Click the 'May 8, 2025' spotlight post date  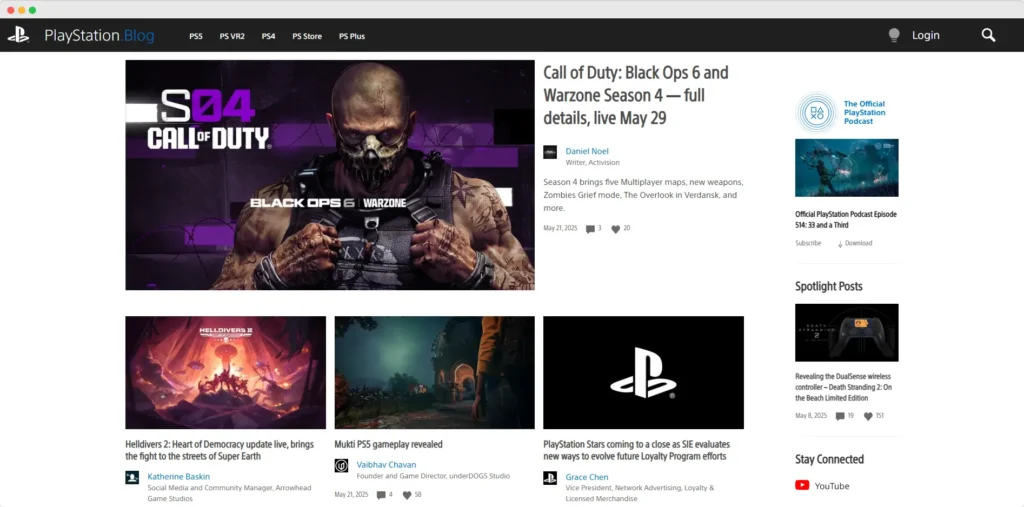(x=811, y=416)
